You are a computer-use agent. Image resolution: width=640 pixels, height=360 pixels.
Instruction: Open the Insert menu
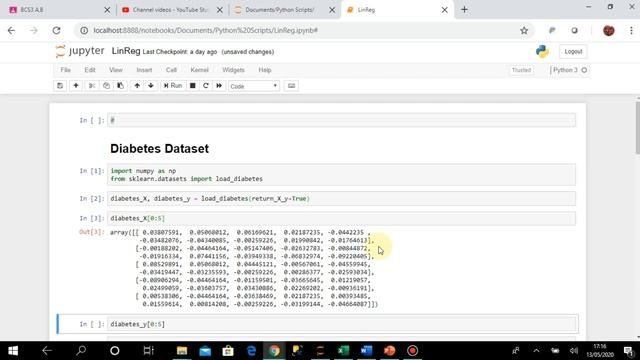pos(144,70)
